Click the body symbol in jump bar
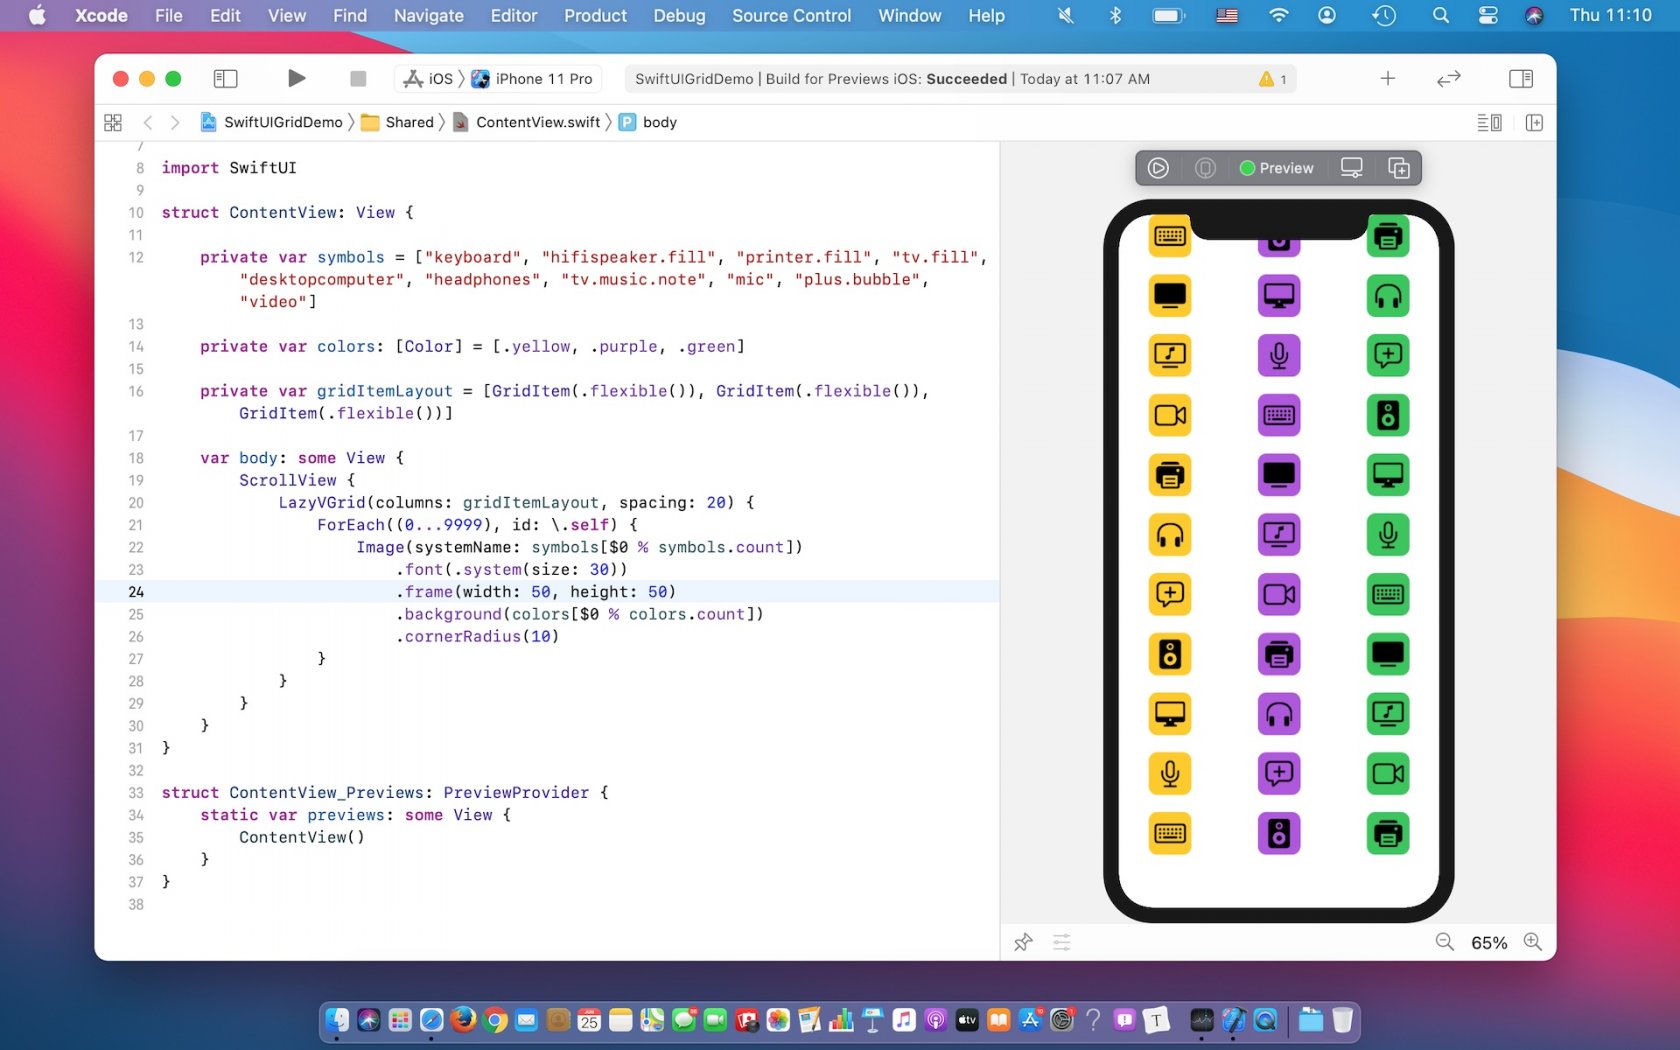The width and height of the screenshot is (1680, 1050). pos(659,122)
